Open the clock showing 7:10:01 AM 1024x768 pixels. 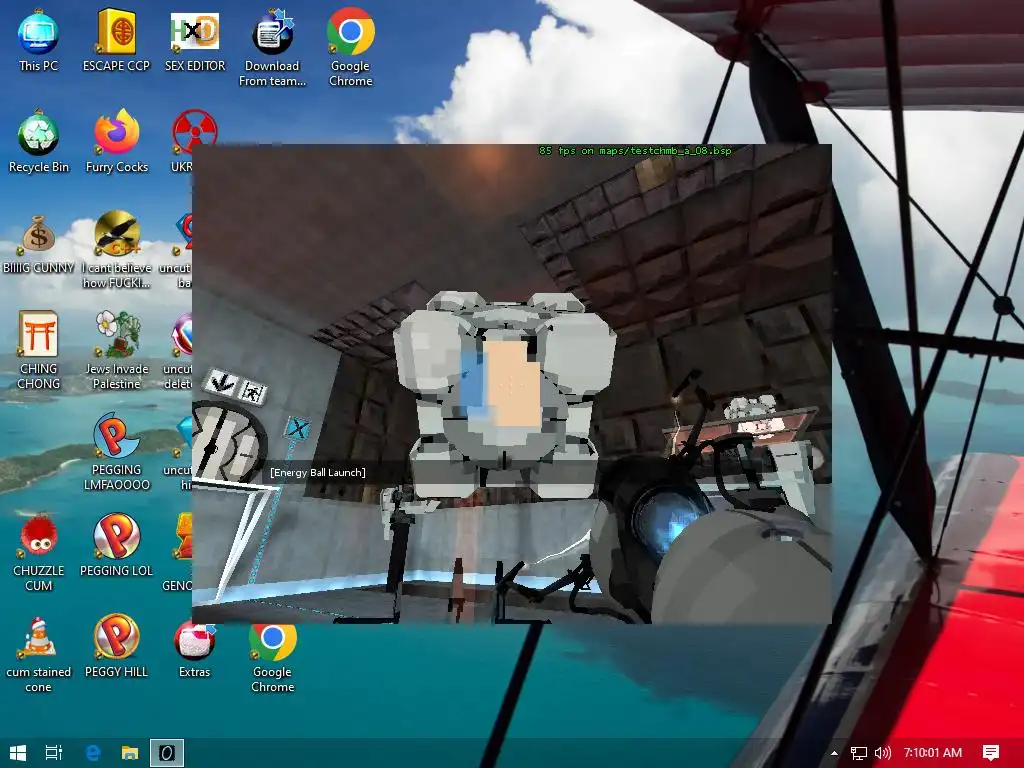pyautogui.click(x=933, y=753)
